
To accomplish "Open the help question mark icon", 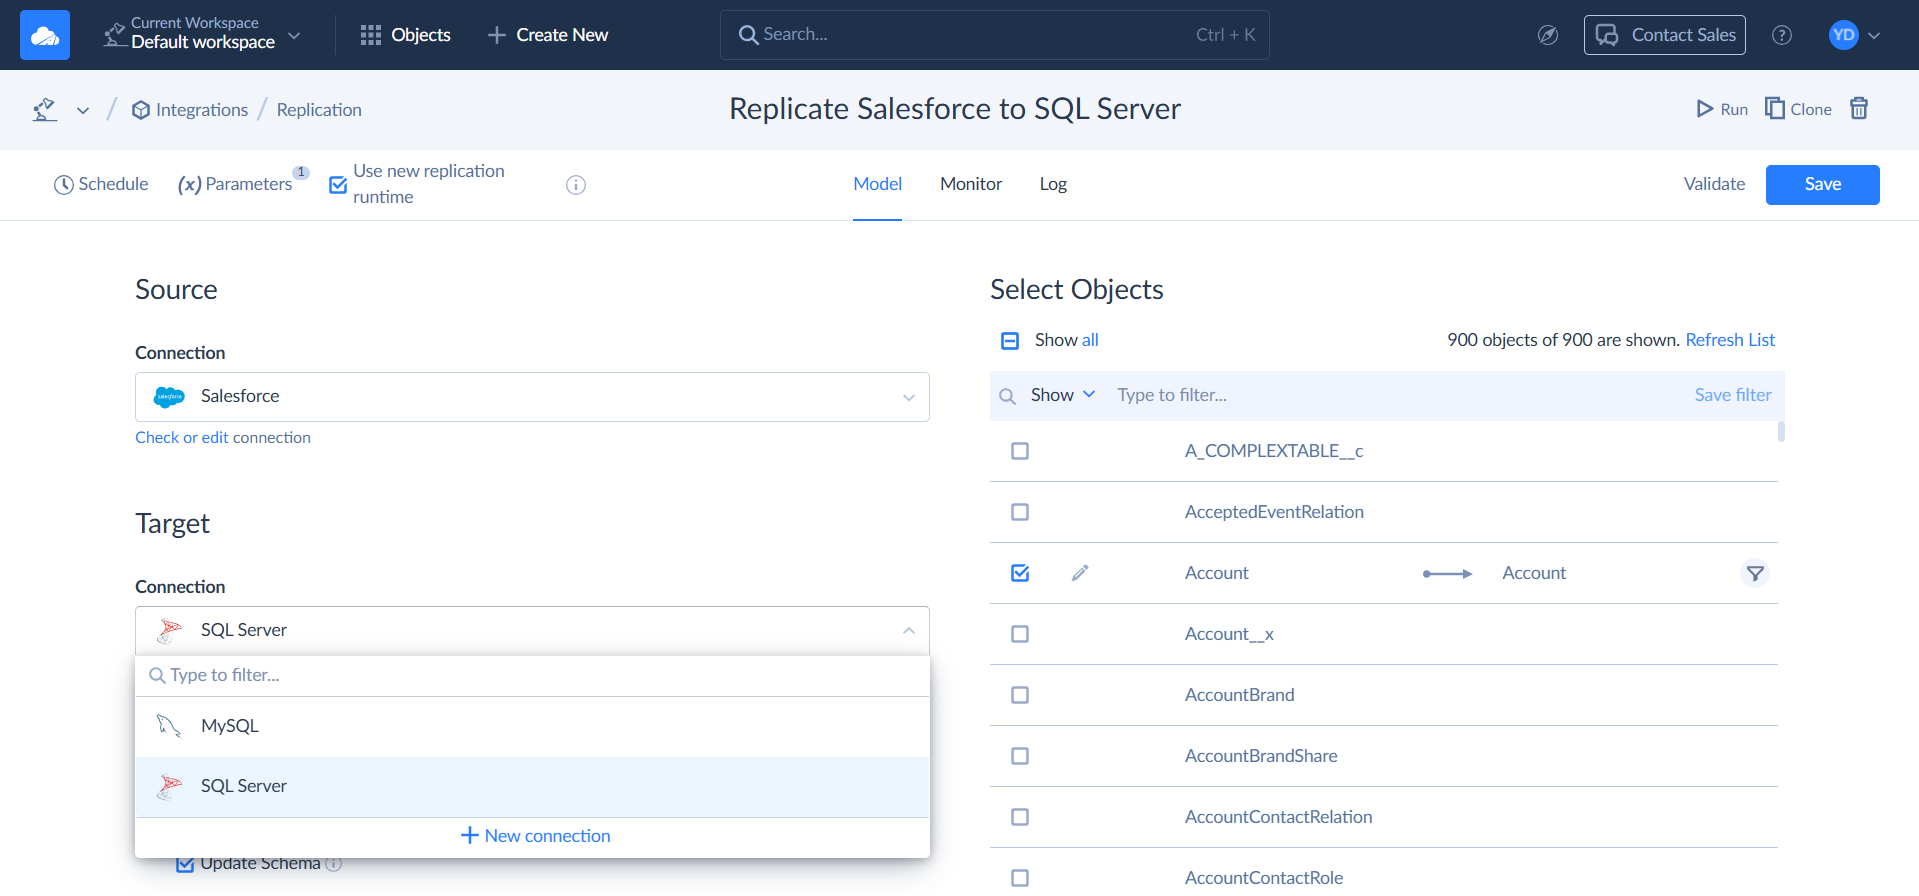I will pyautogui.click(x=1782, y=35).
